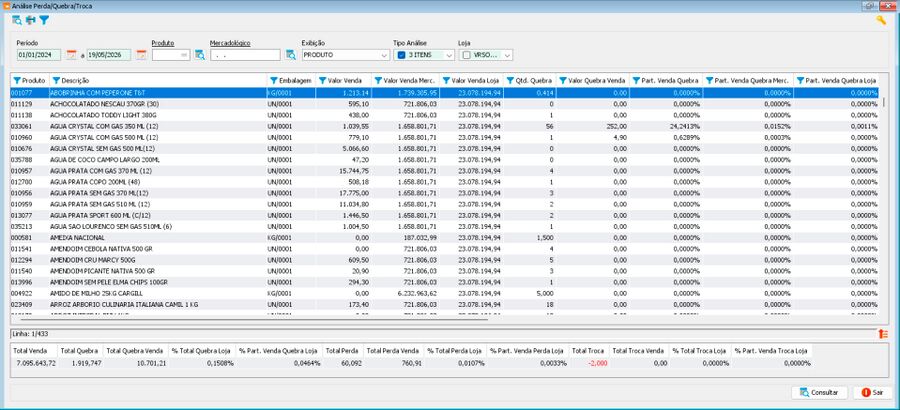Click filter funnel on Valor Venda column
Screen dimensions: 900x410
323,81
